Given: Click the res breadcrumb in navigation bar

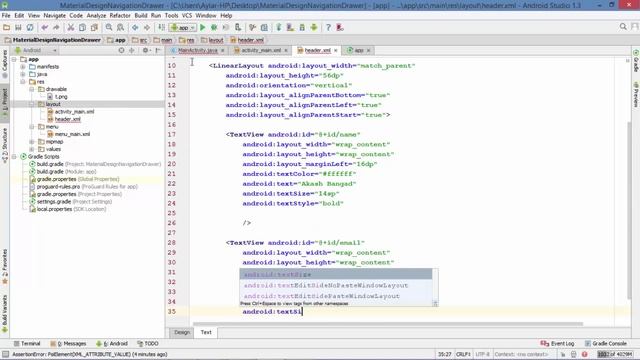Looking at the screenshot, I should tap(187, 40).
